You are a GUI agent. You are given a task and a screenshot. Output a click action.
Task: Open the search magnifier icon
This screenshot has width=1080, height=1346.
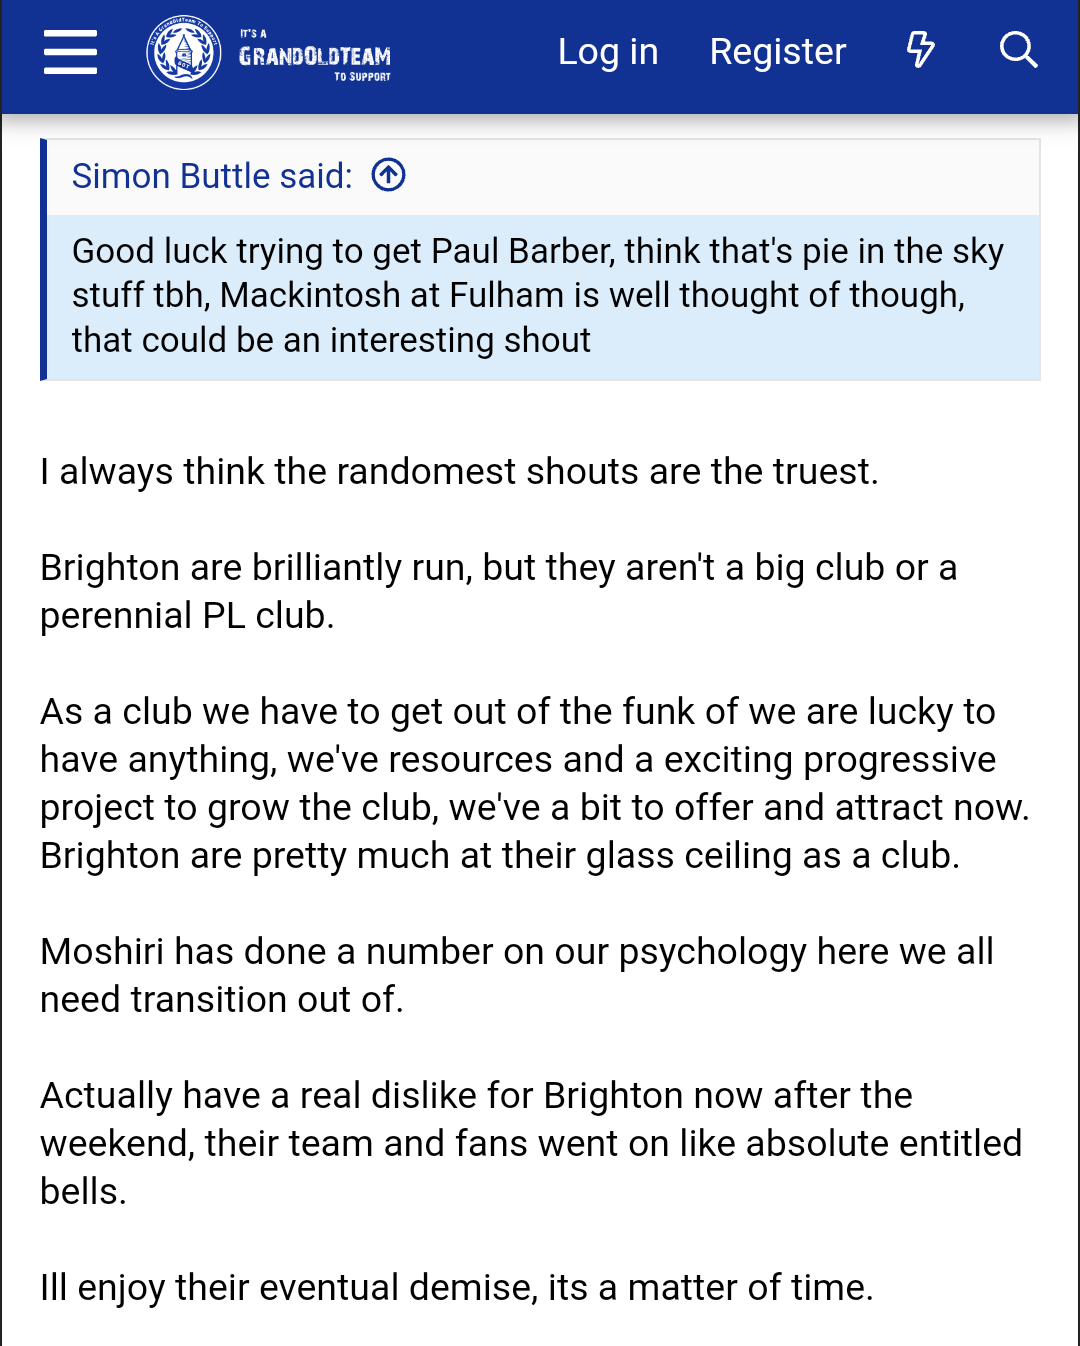pos(1018,50)
